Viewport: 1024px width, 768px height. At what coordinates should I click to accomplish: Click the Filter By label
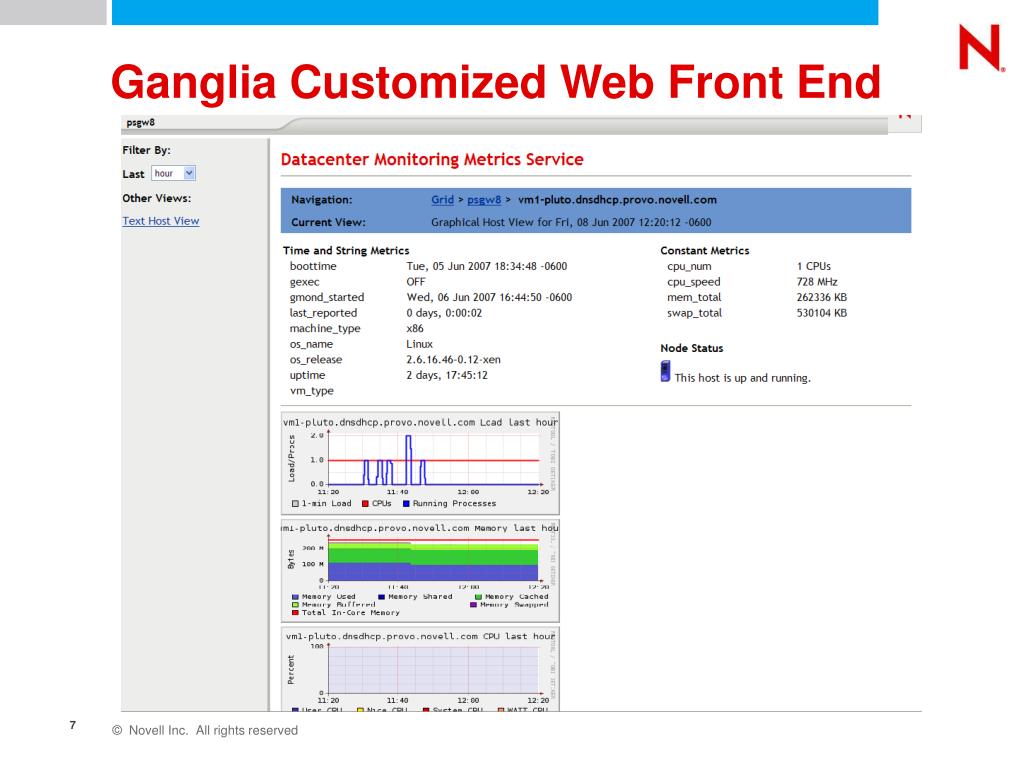click(x=146, y=150)
